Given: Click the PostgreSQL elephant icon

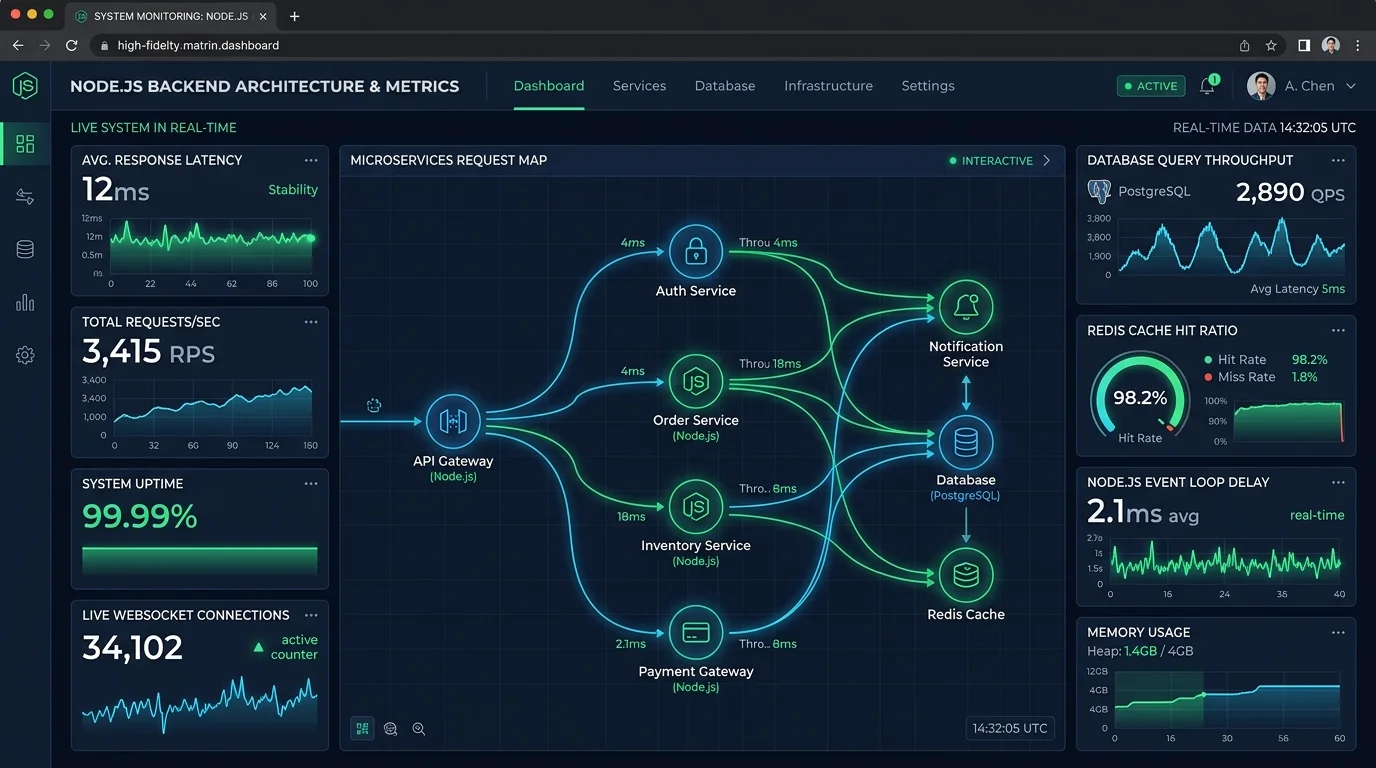Looking at the screenshot, I should [x=1099, y=191].
